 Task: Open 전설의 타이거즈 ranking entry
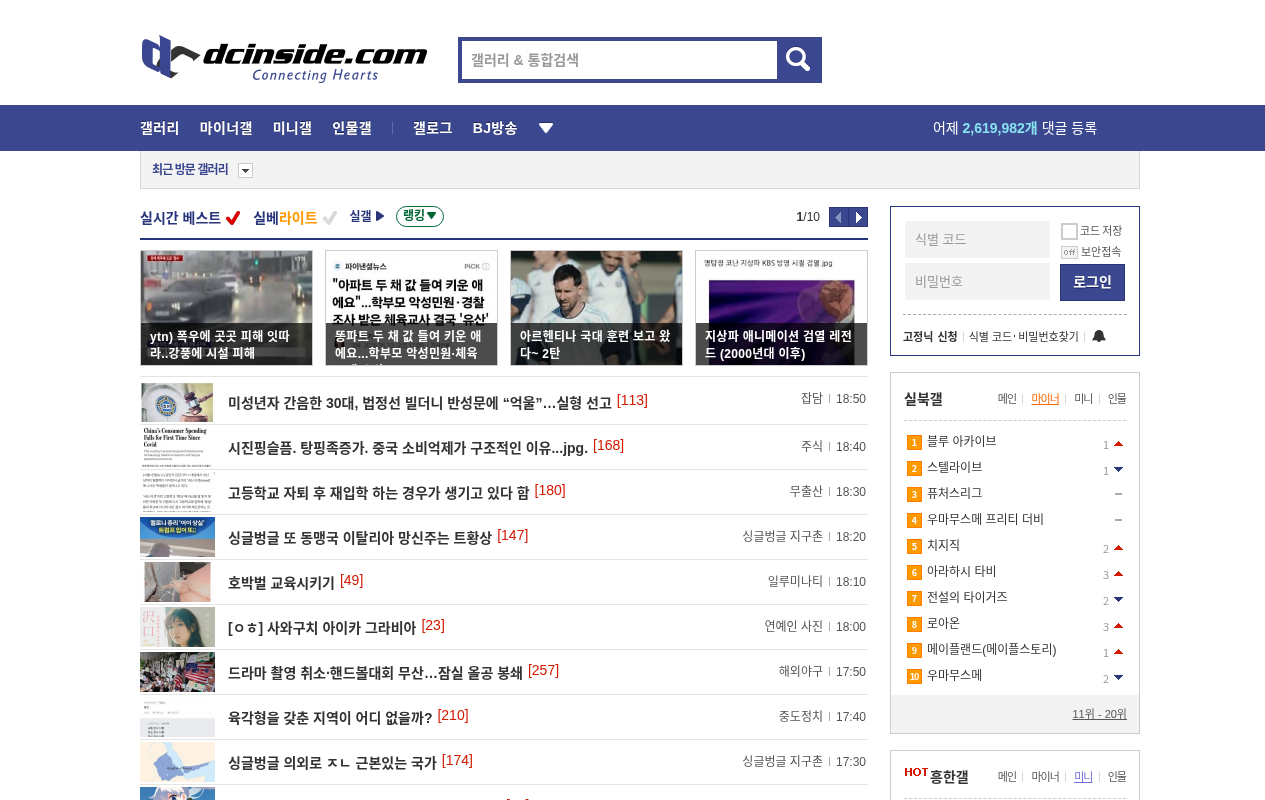(x=967, y=597)
